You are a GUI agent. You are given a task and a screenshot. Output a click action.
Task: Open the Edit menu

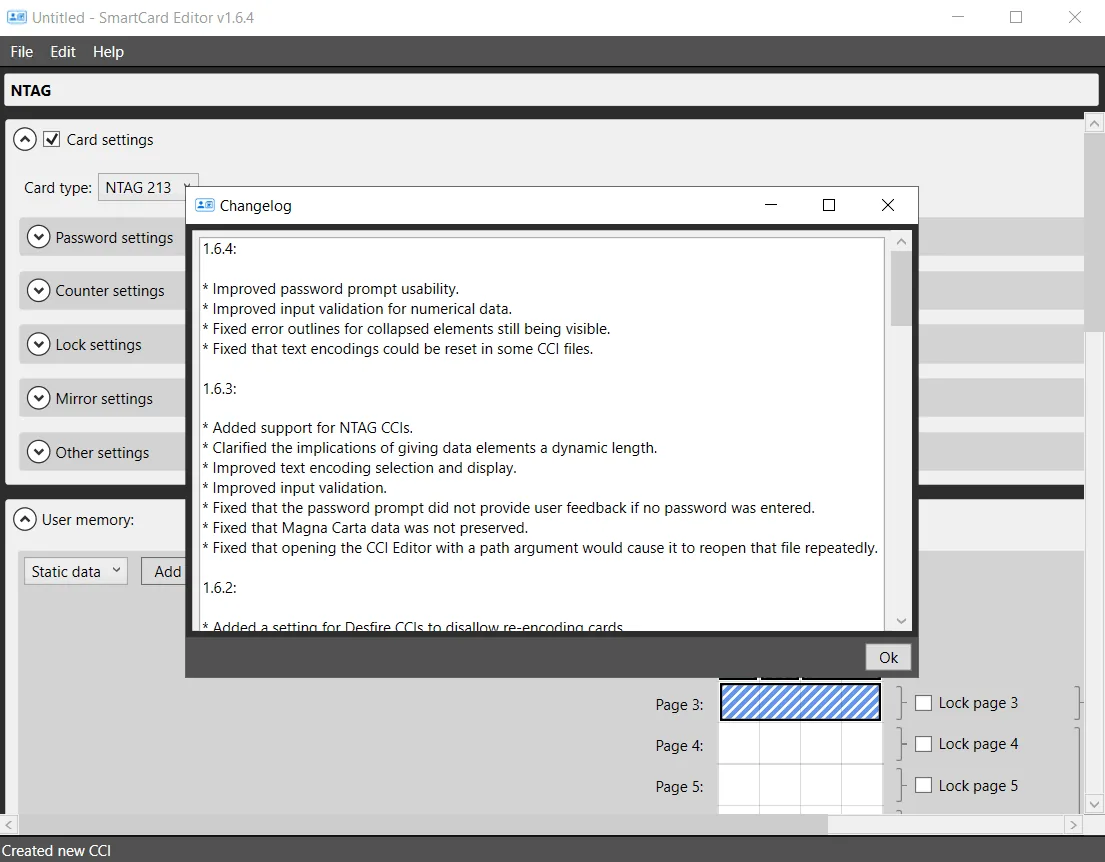[63, 51]
